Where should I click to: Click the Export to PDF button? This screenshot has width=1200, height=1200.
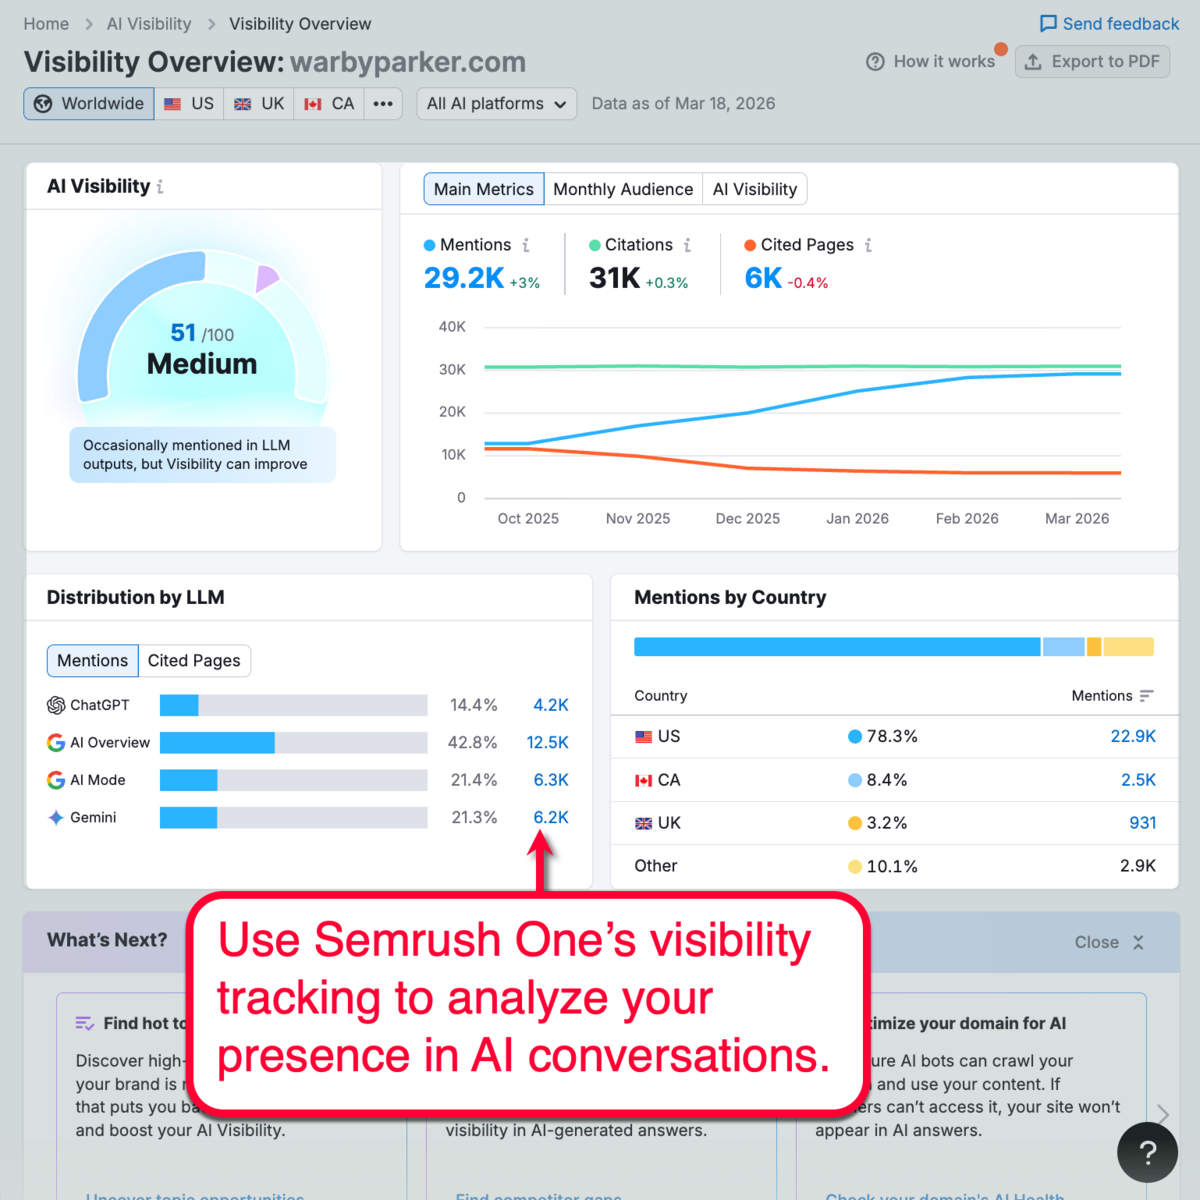click(1092, 61)
